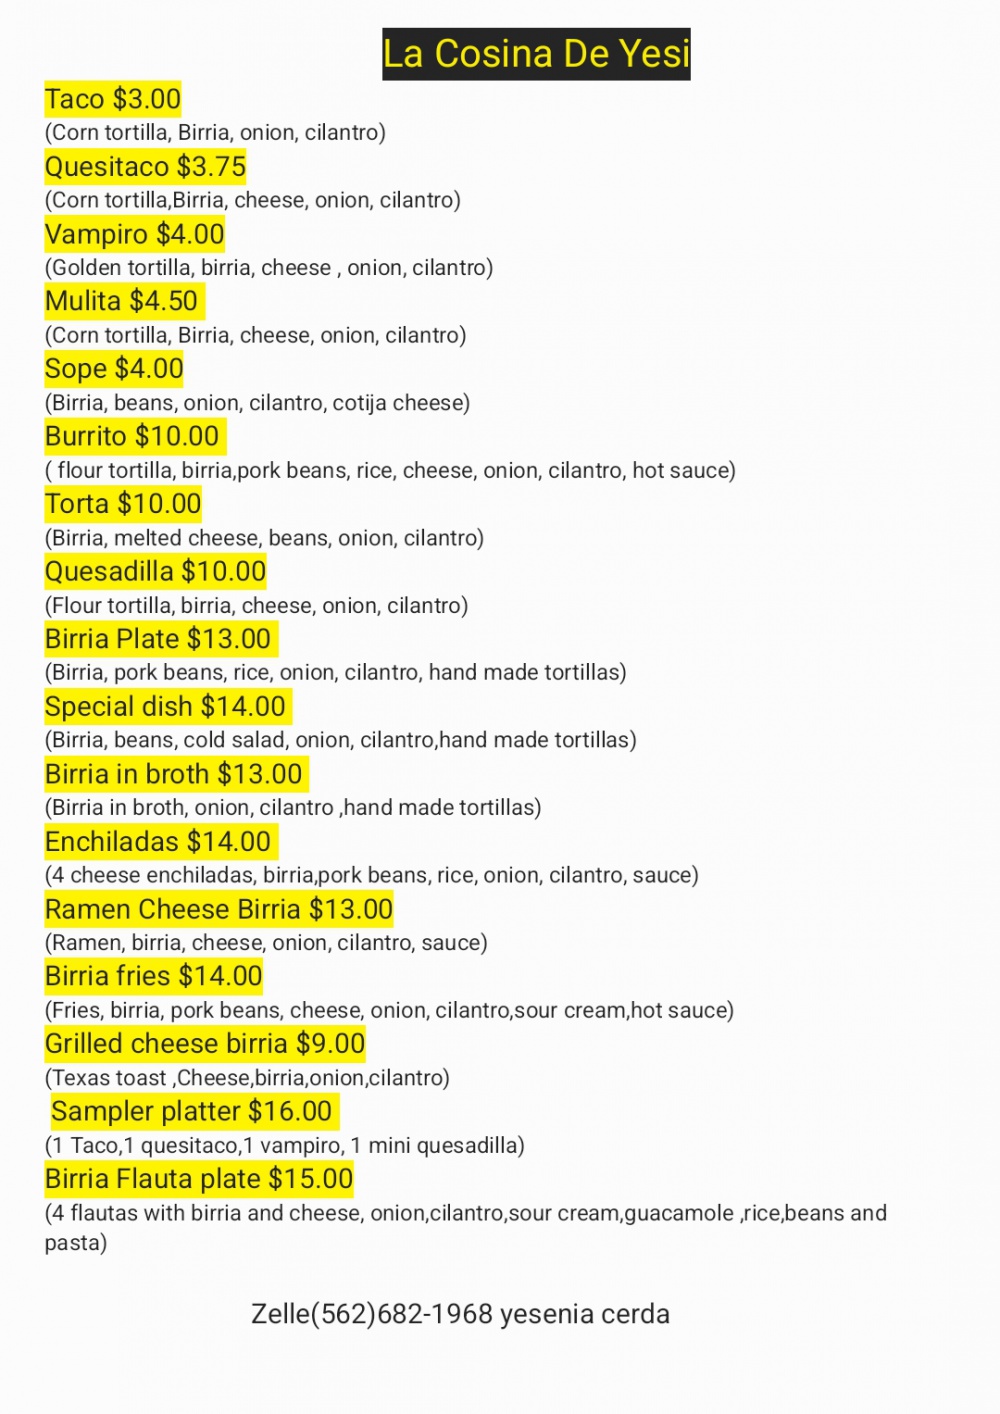
Task: Select the Vampiro $4.00 item
Action: pyautogui.click(x=134, y=234)
